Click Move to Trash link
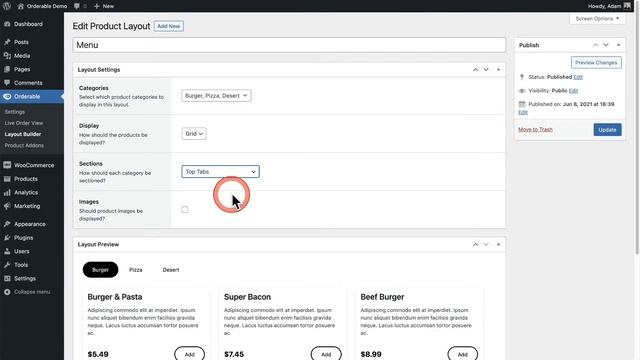 535,129
